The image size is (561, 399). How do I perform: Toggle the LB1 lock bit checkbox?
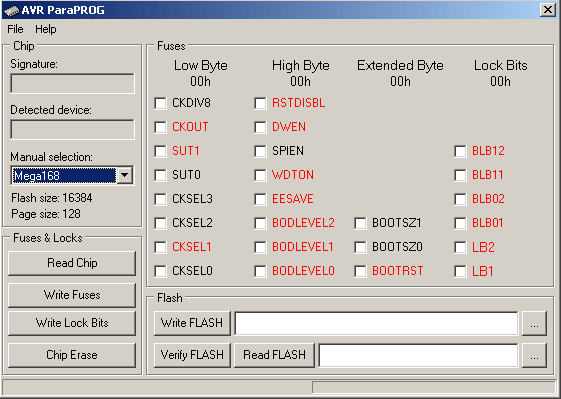(460, 271)
